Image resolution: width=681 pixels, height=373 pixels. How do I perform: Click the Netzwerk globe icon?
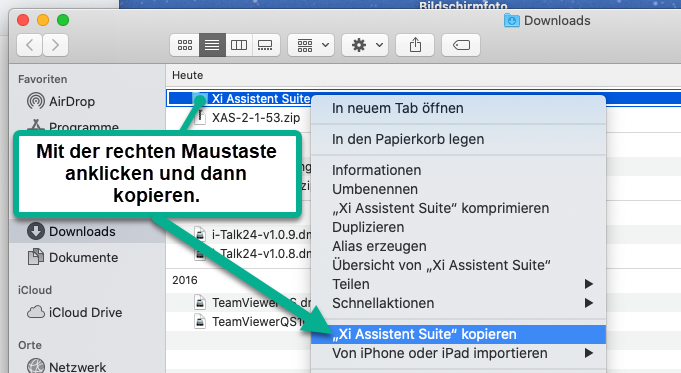(x=36, y=366)
